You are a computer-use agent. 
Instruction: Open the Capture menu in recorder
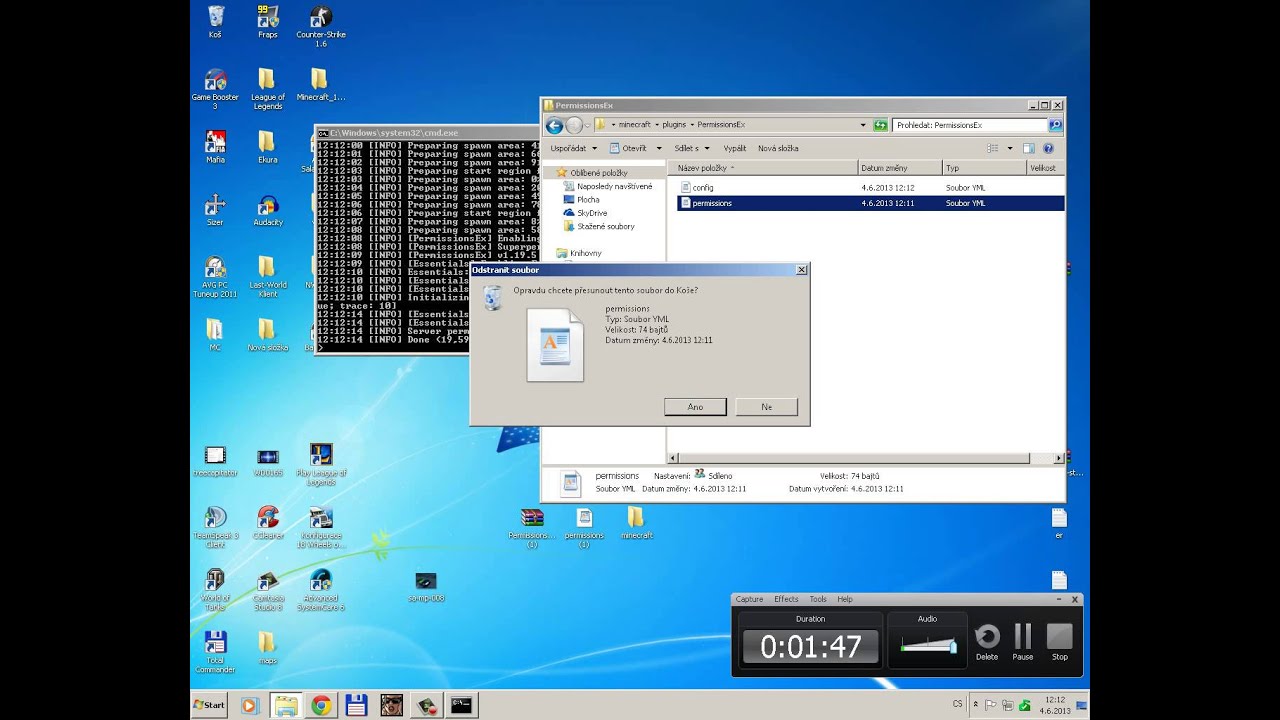pyautogui.click(x=749, y=599)
